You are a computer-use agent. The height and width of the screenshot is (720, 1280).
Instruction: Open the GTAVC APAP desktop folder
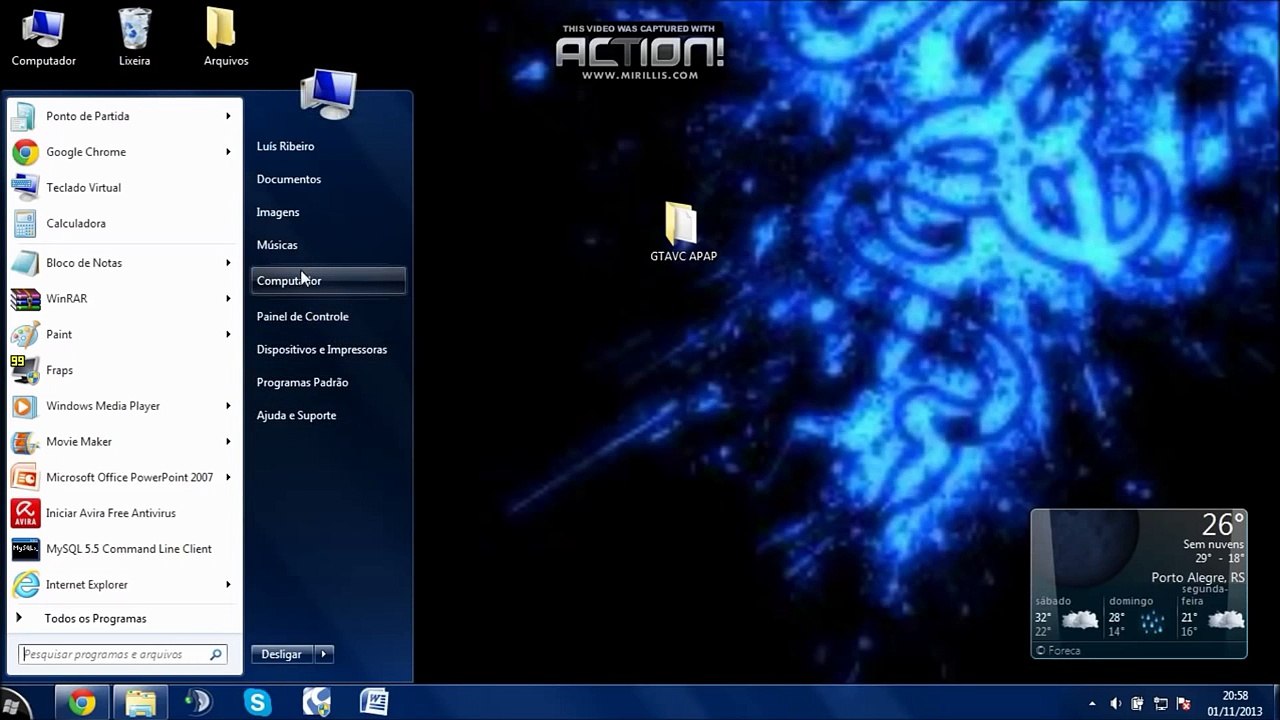(683, 232)
